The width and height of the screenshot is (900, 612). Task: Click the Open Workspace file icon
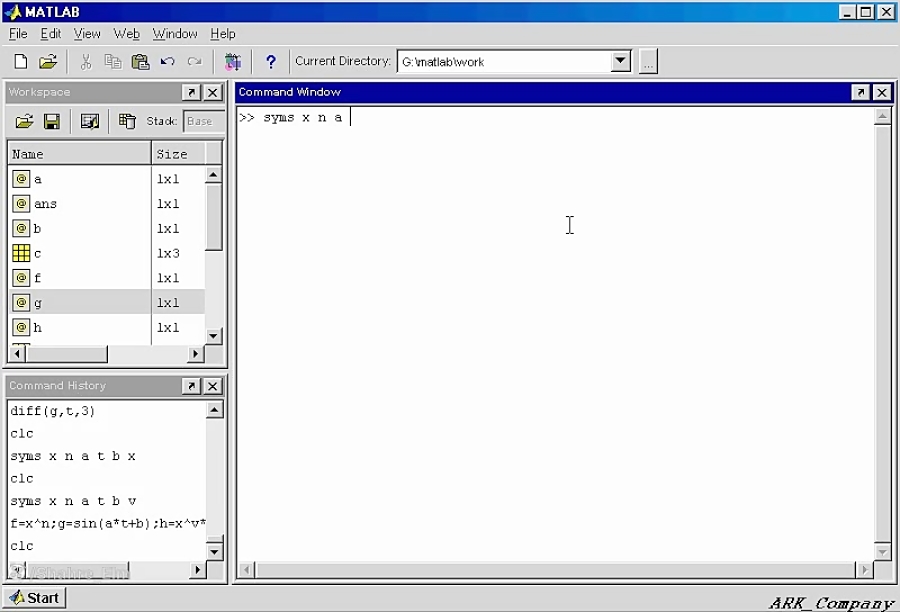25,121
